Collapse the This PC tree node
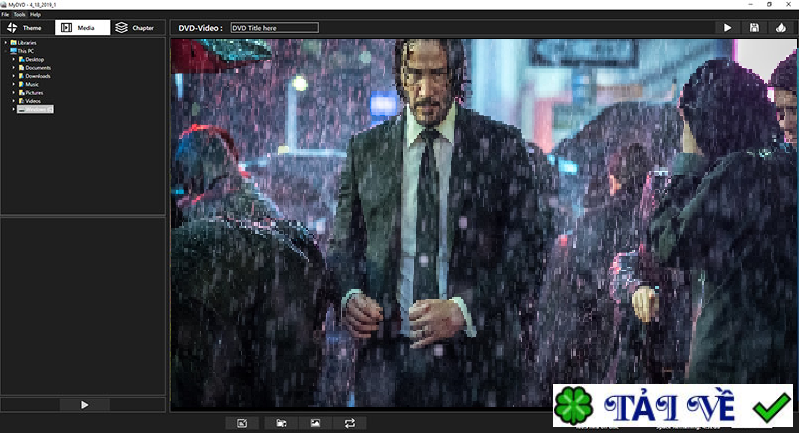Viewport: 799px width, 433px height. coord(6,51)
